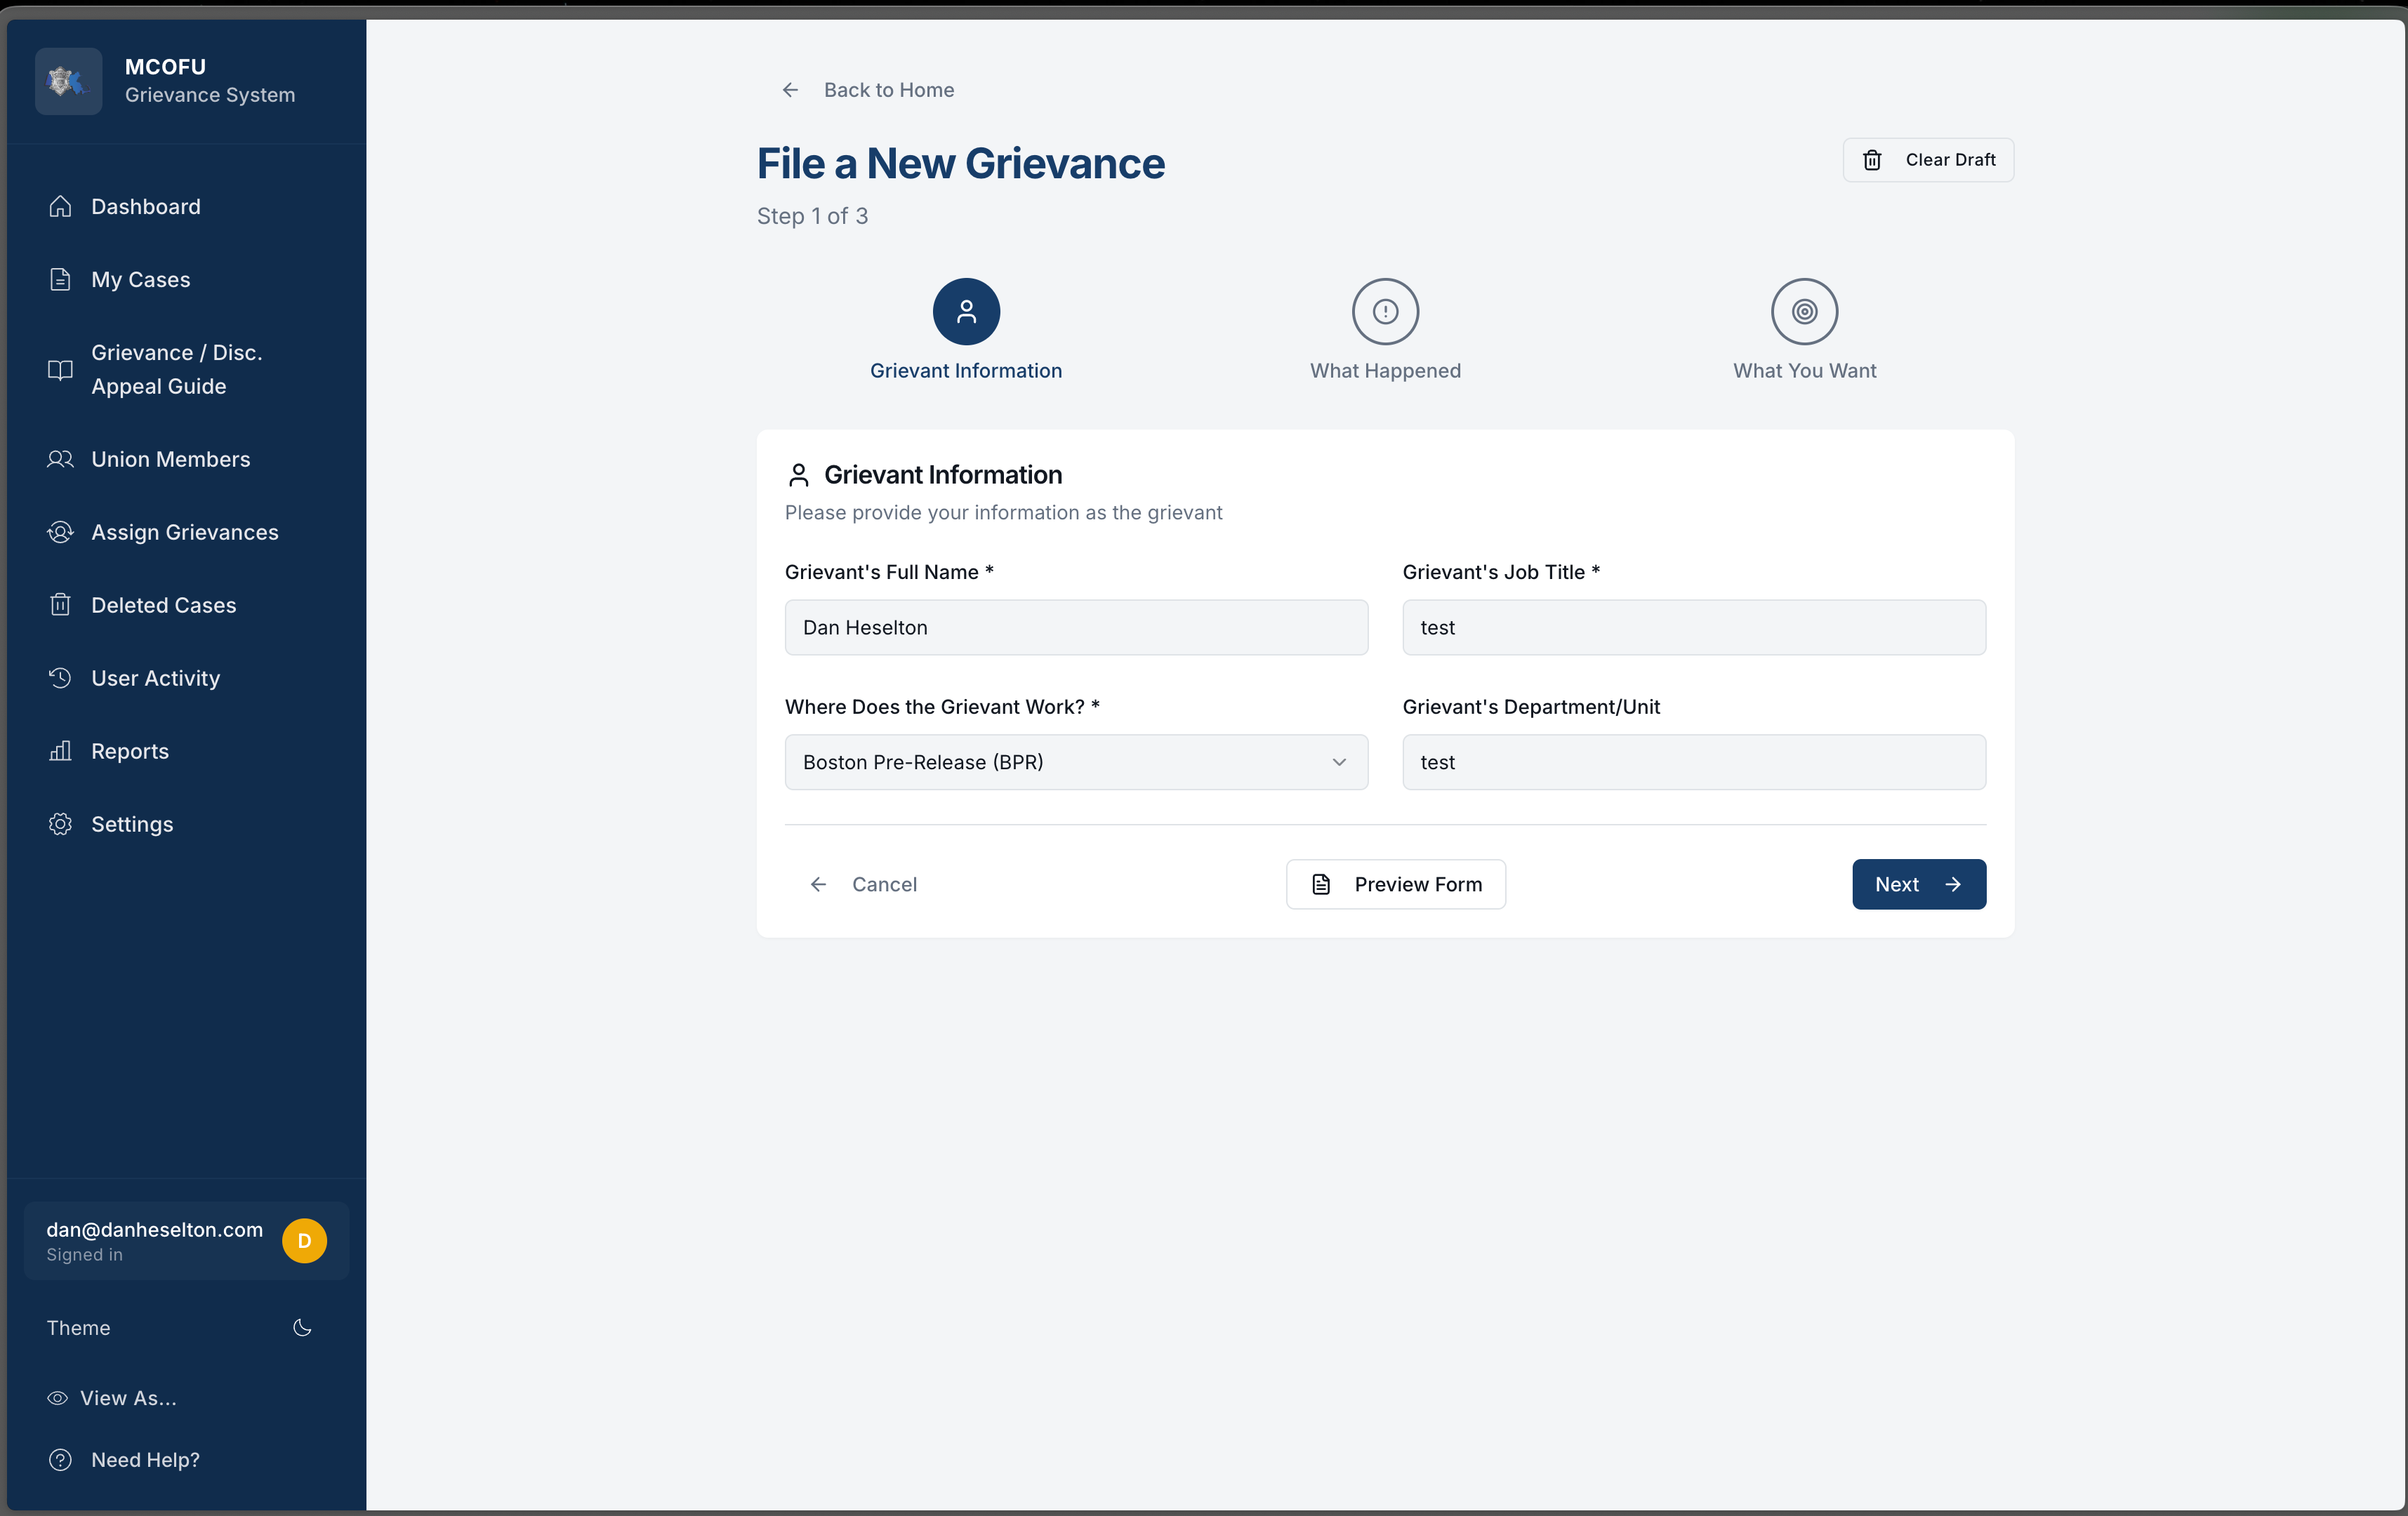This screenshot has width=2408, height=1516.
Task: Click the Clear Draft button
Action: (x=1928, y=160)
